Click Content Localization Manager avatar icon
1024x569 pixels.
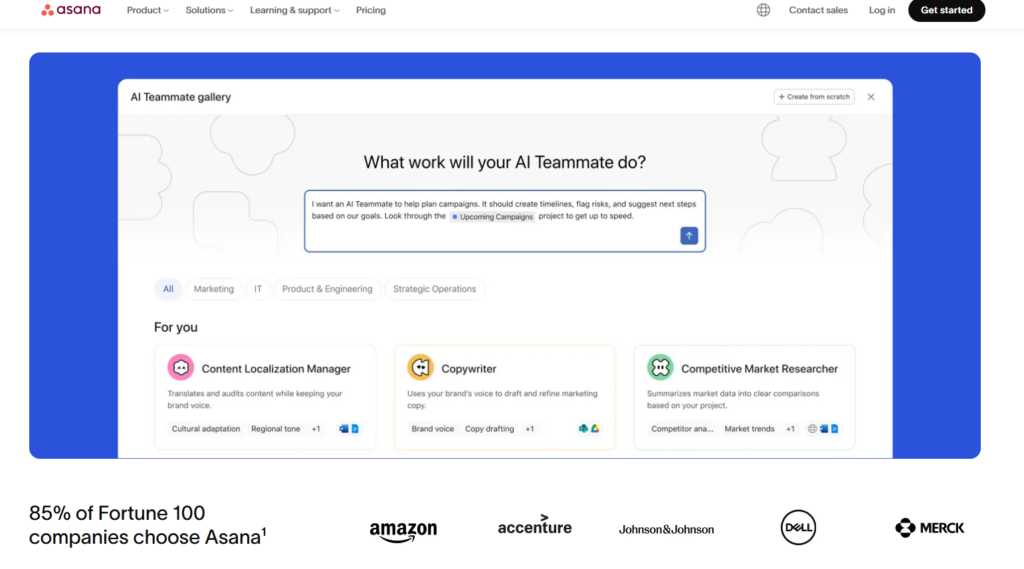point(181,368)
